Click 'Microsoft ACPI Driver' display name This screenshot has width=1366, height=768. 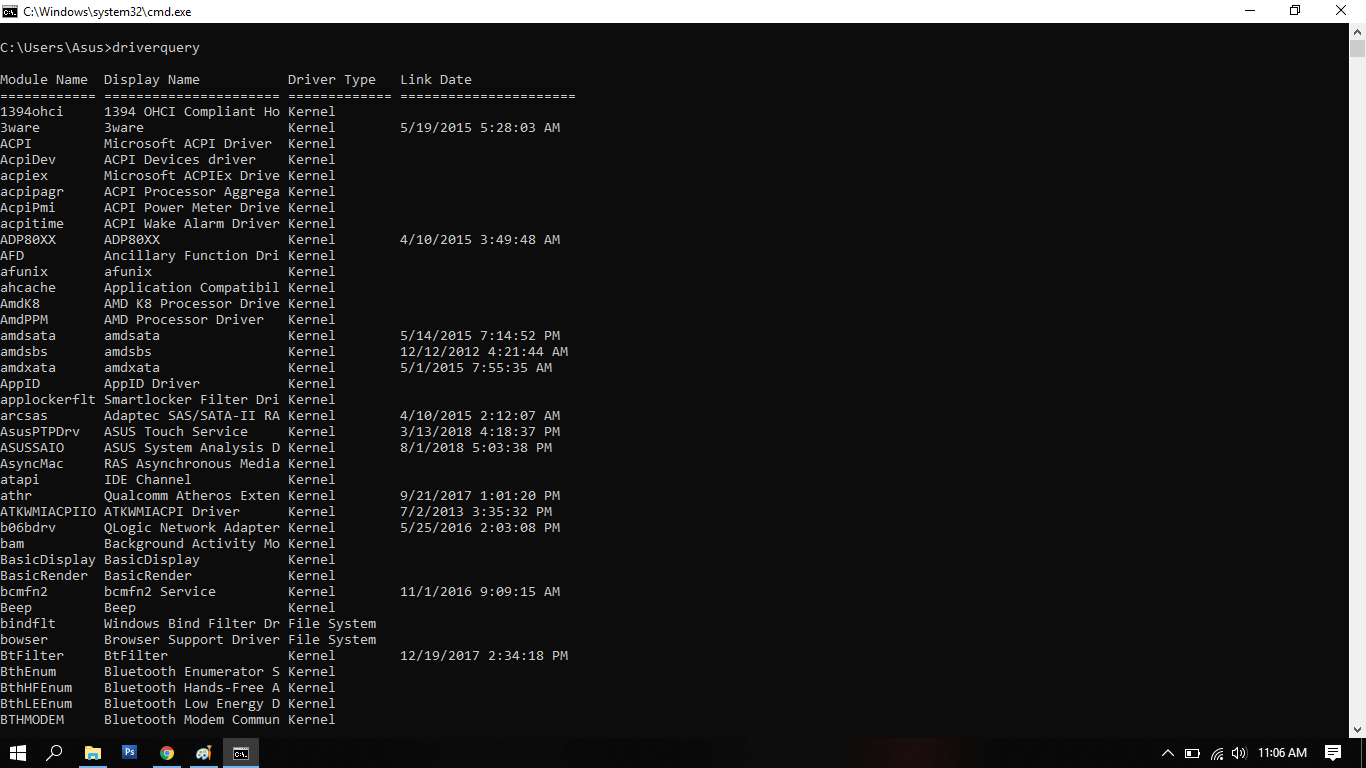pyautogui.click(x=188, y=144)
